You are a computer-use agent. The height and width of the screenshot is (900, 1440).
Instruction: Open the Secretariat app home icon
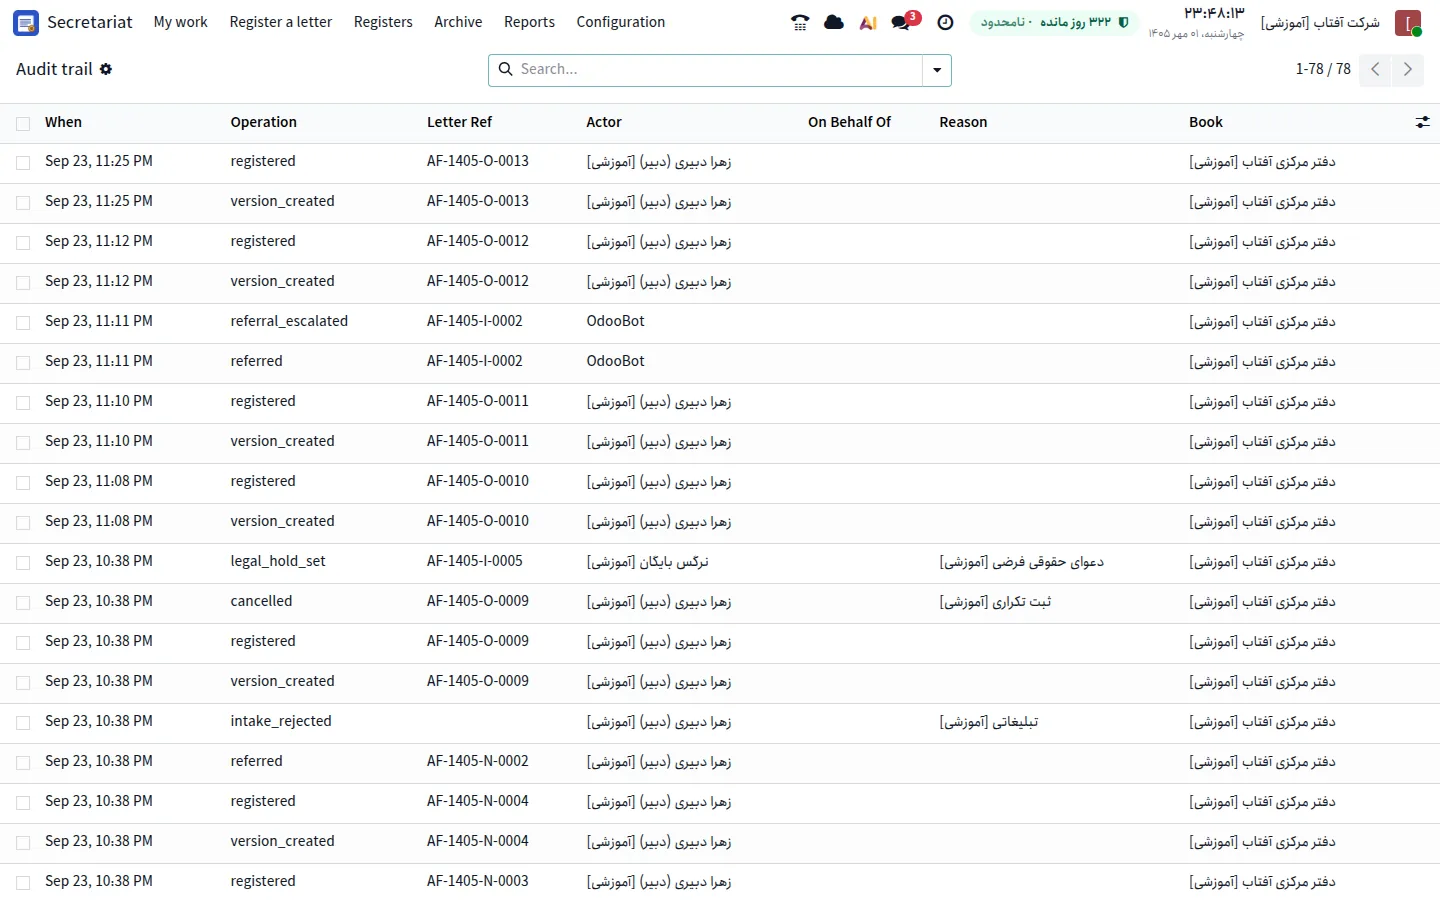(26, 22)
